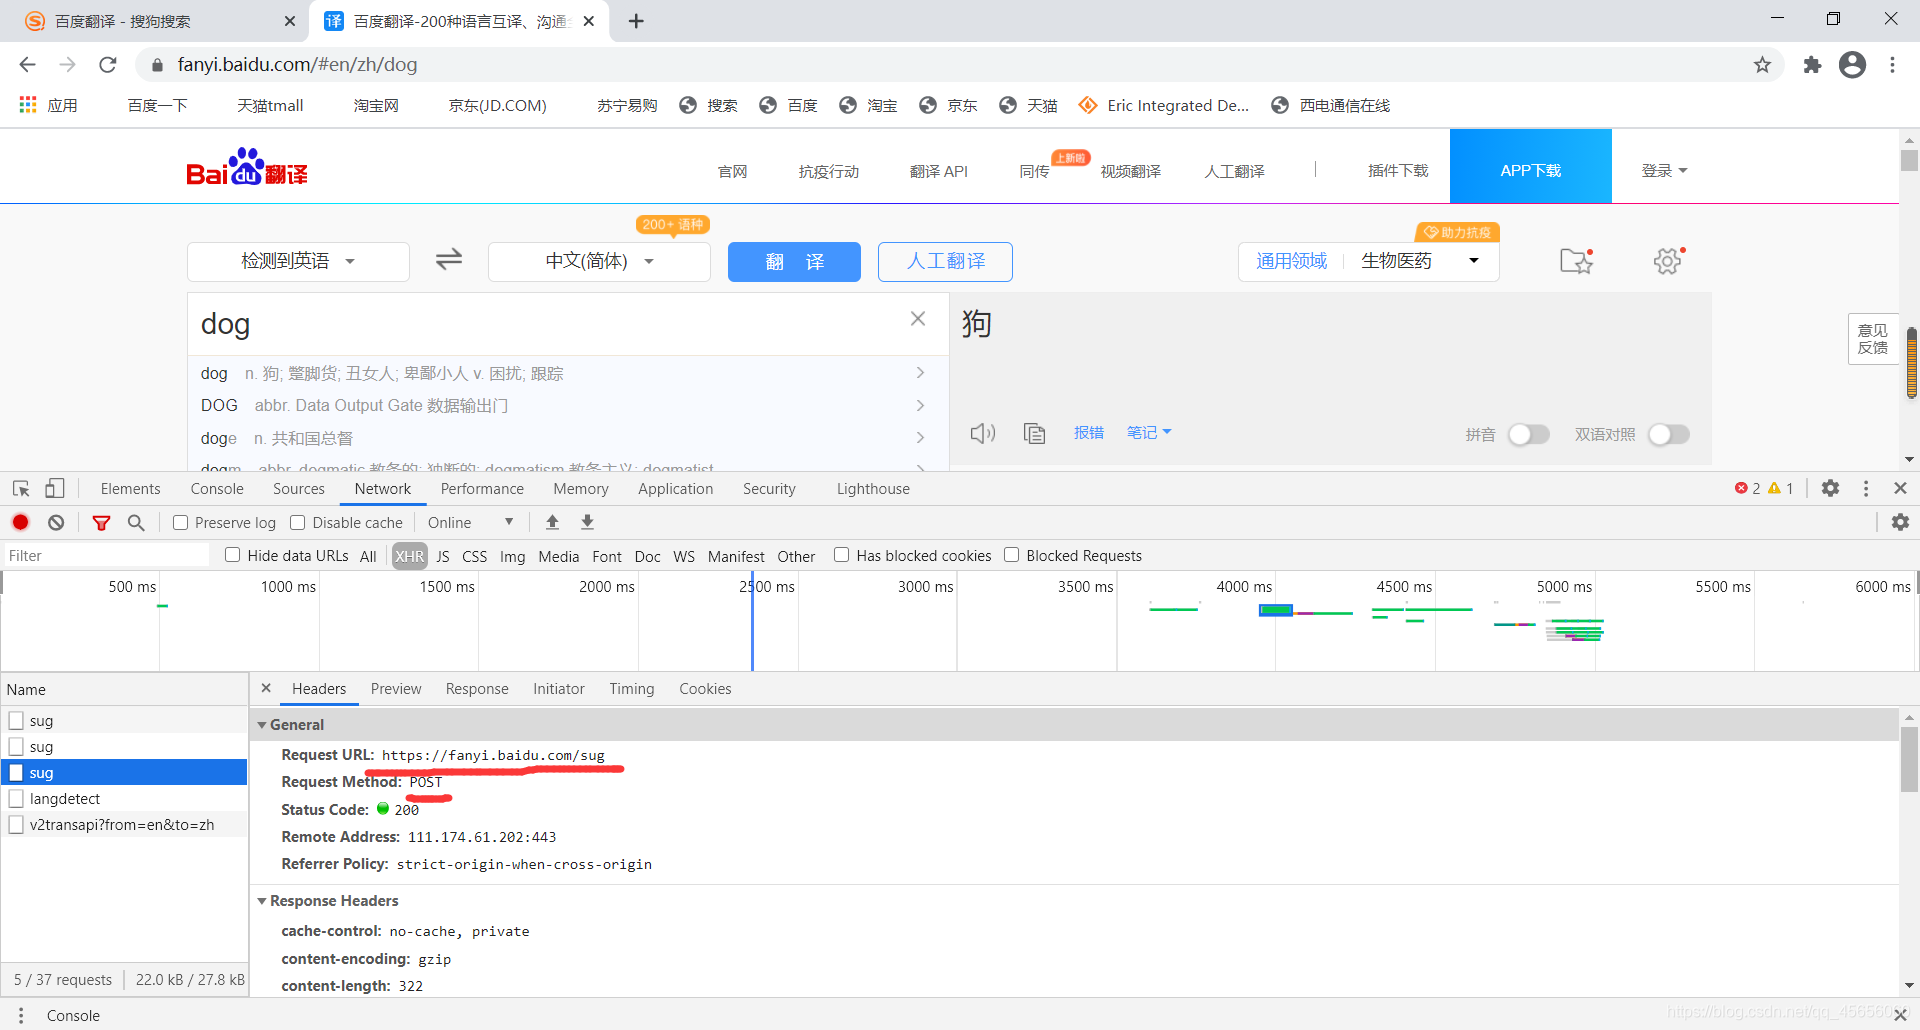Open target language dropdown 中文(简体)
This screenshot has height=1030, width=1920.
(599, 261)
